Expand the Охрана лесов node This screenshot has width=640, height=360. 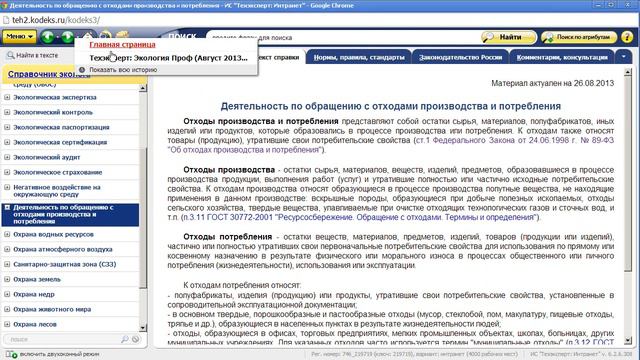click(x=7, y=324)
